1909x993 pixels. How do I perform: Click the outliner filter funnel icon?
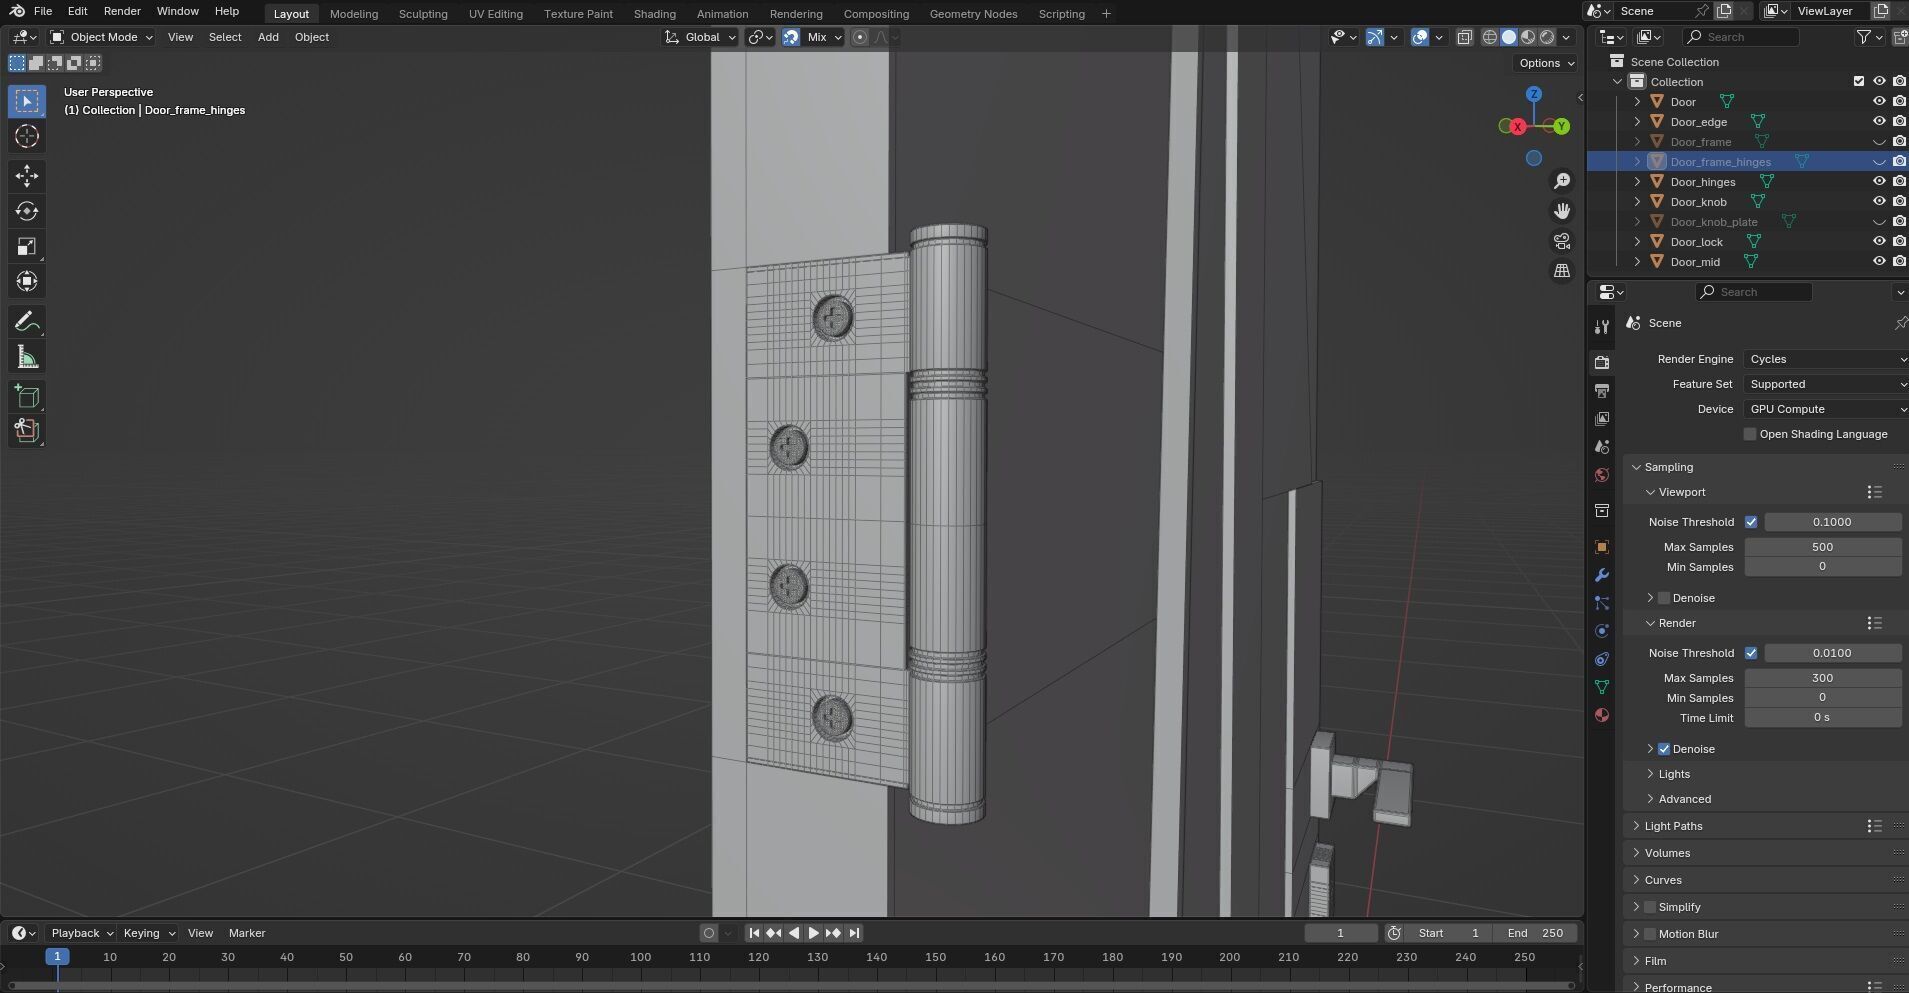(1864, 37)
